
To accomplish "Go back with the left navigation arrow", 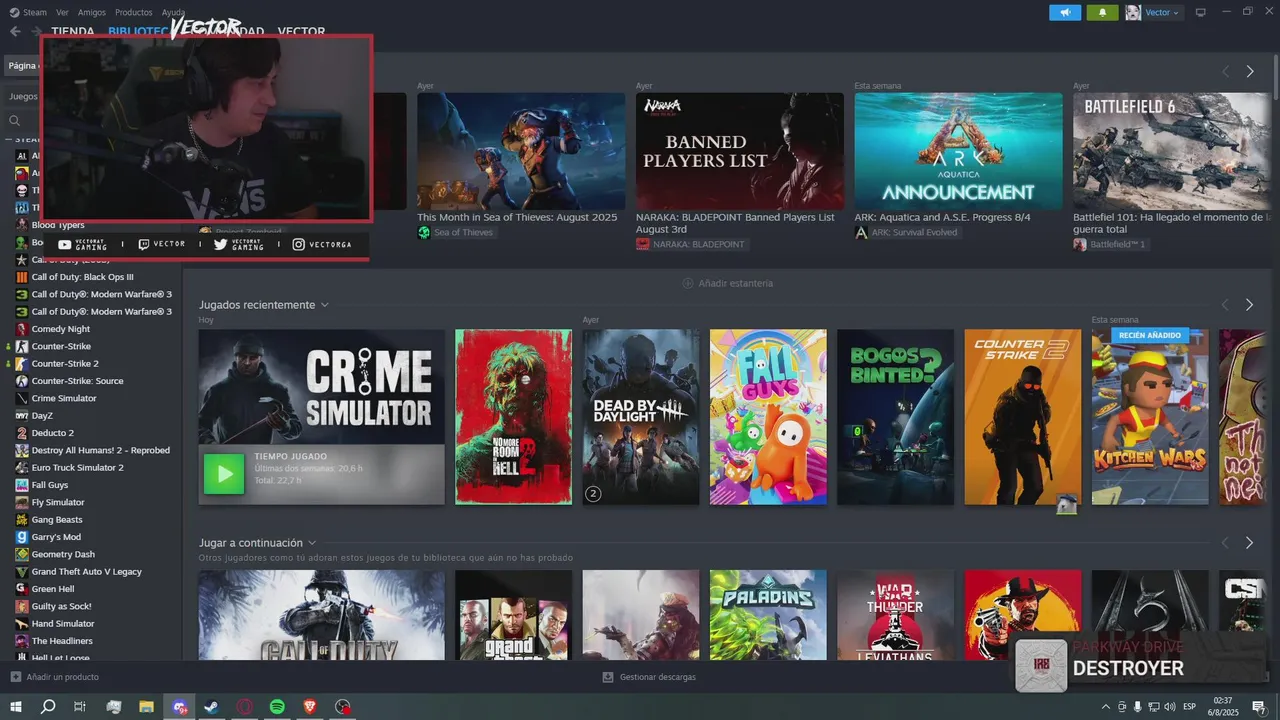I will point(15,31).
